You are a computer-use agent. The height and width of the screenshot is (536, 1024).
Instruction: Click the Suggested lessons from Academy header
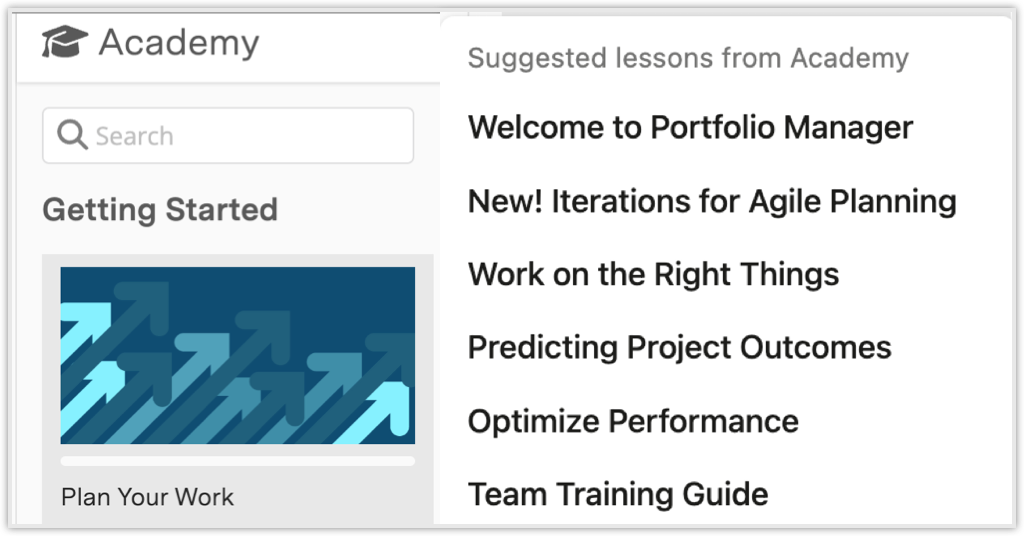tap(688, 58)
